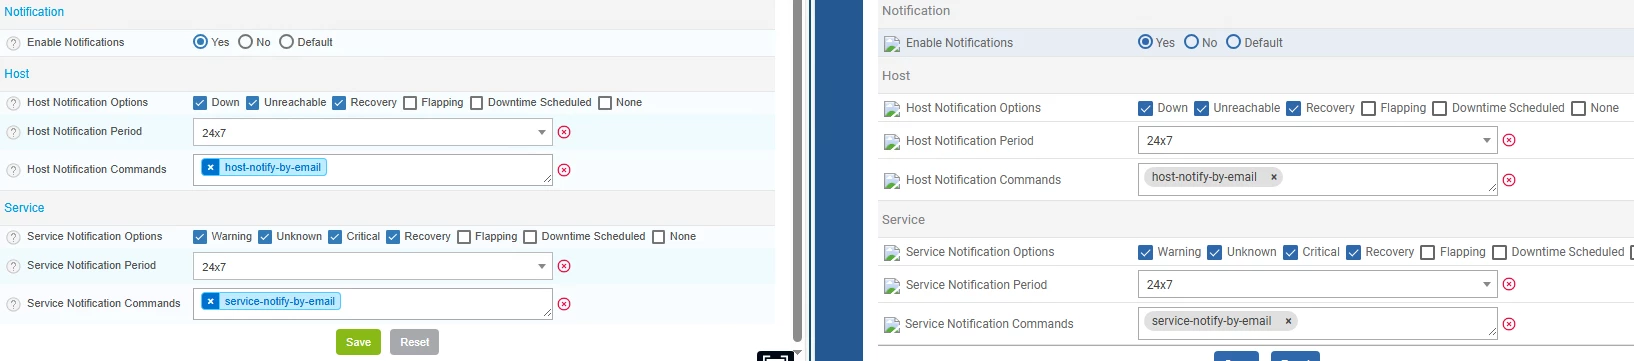Open help icon beside Service Notification Commands, left panel

point(13,304)
